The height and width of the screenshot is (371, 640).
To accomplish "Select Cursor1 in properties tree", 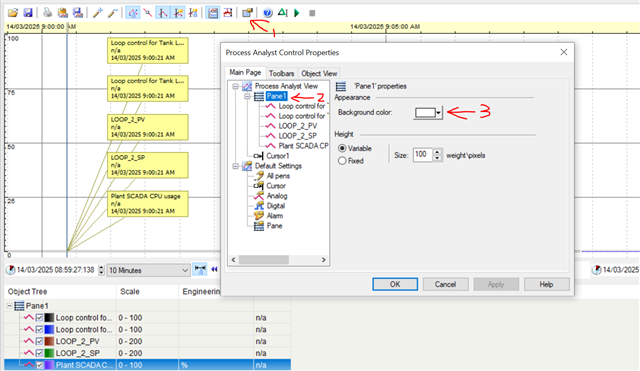I will coord(278,156).
